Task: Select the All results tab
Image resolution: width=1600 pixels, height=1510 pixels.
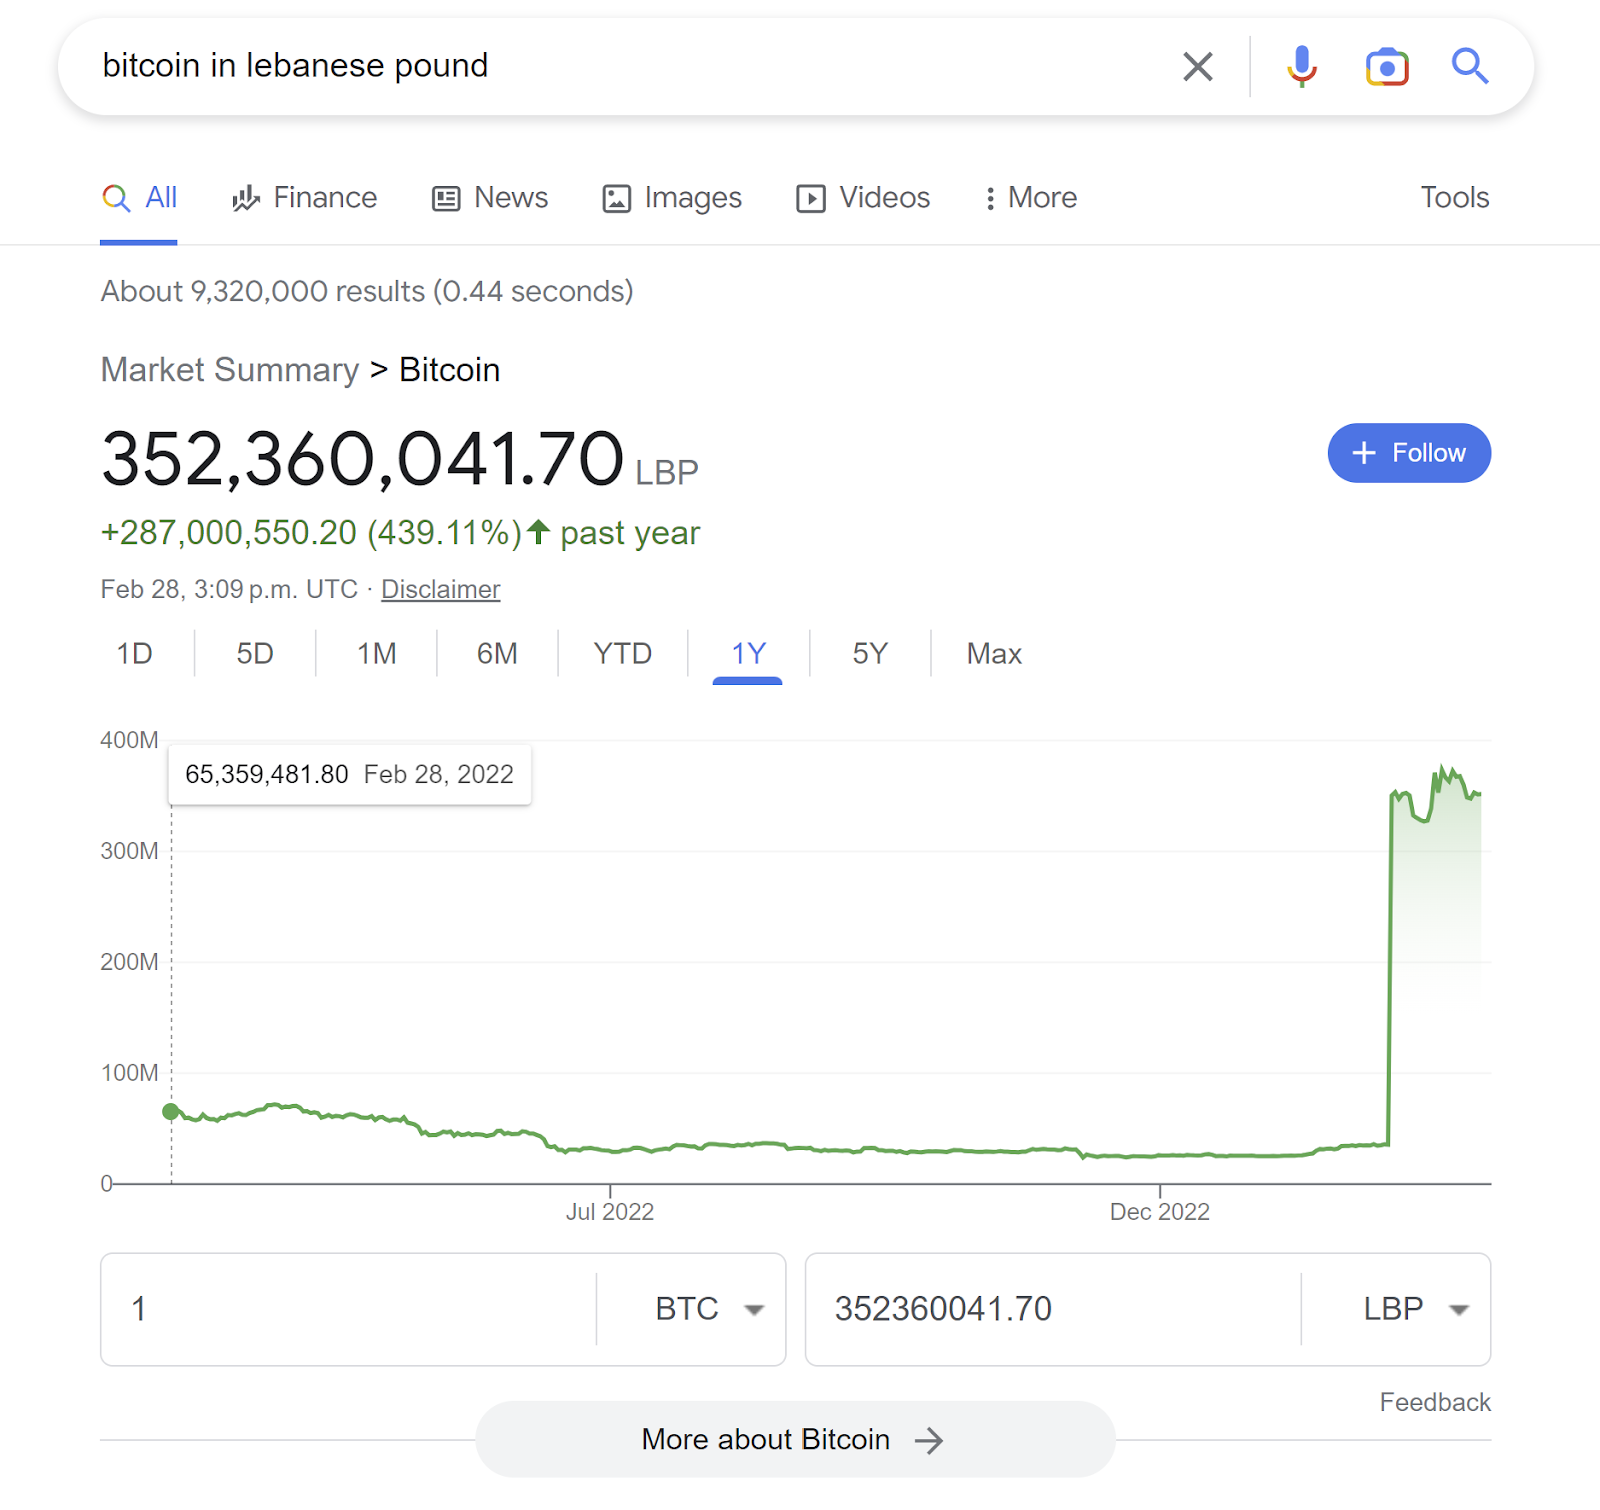Action: [140, 198]
